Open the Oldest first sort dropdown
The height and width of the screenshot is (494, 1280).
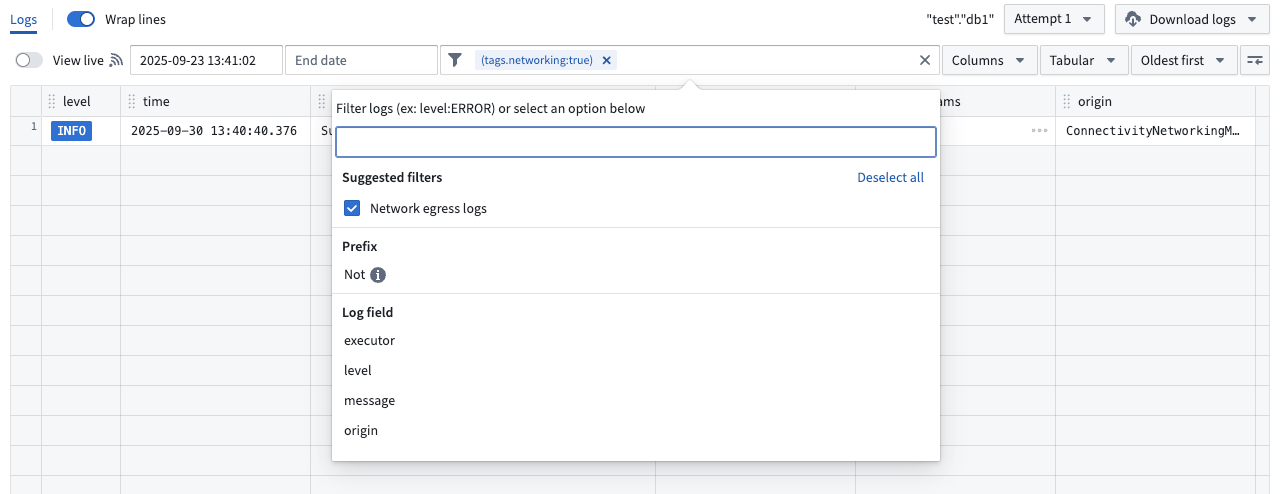[1183, 60]
